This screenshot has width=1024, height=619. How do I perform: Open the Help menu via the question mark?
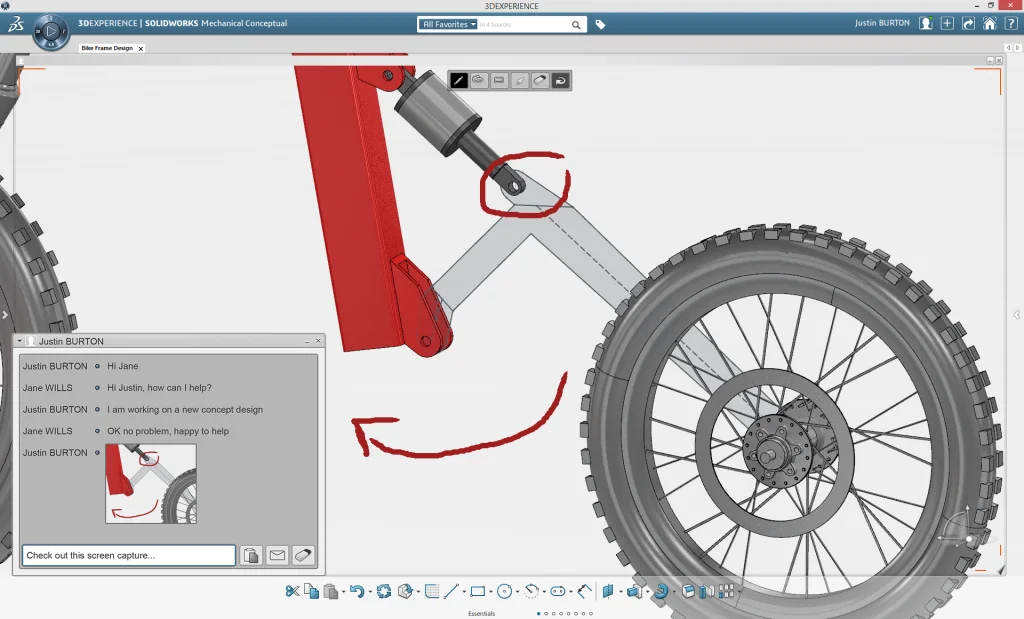coord(1013,22)
